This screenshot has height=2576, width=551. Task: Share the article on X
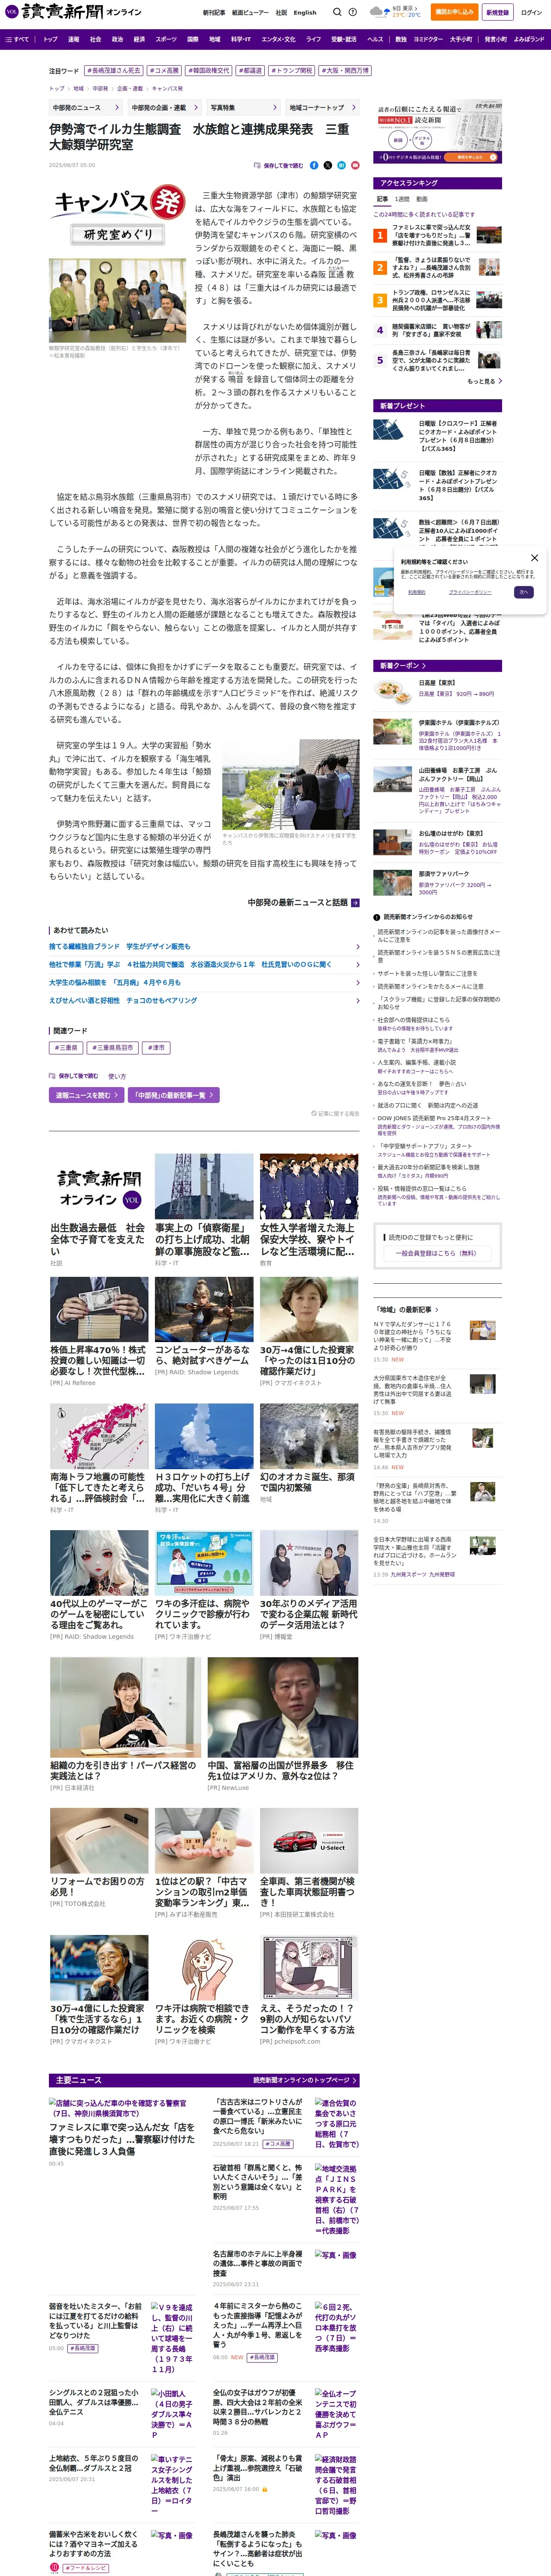point(327,165)
